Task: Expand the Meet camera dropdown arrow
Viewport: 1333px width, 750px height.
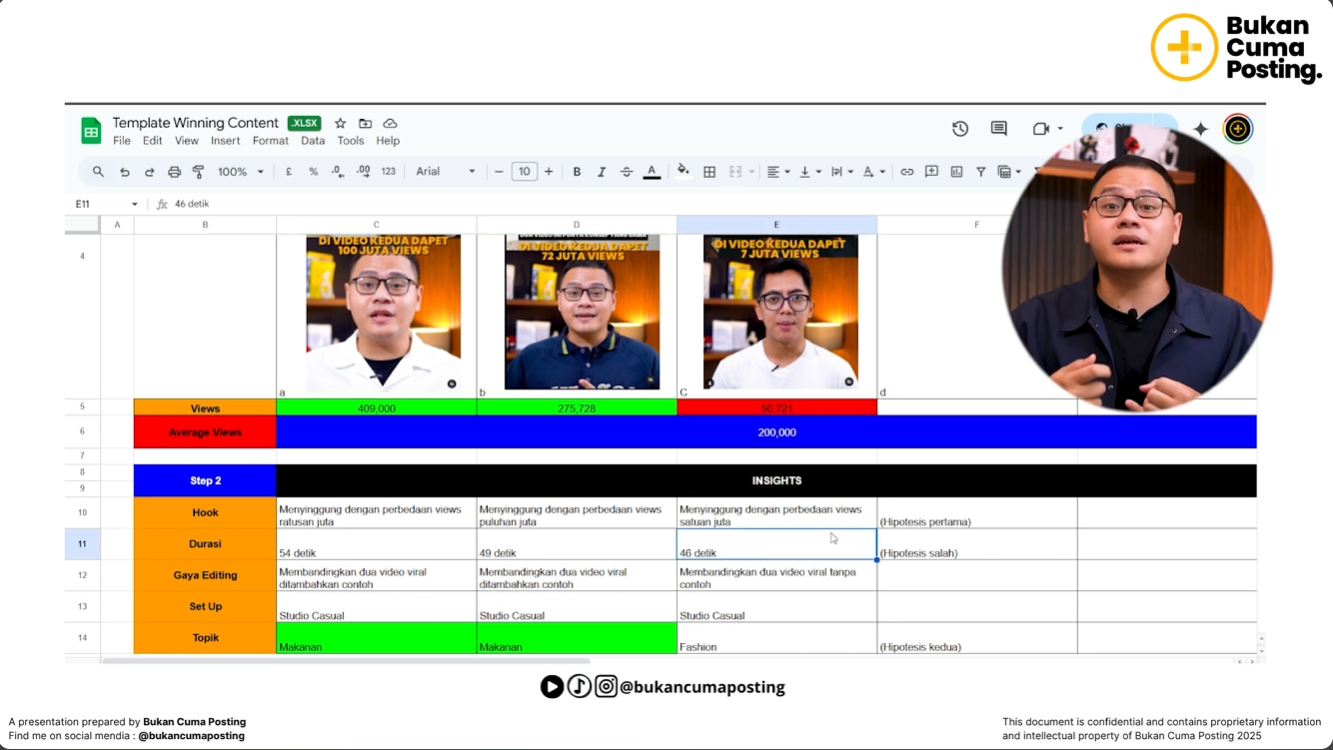Action: pos(1060,129)
